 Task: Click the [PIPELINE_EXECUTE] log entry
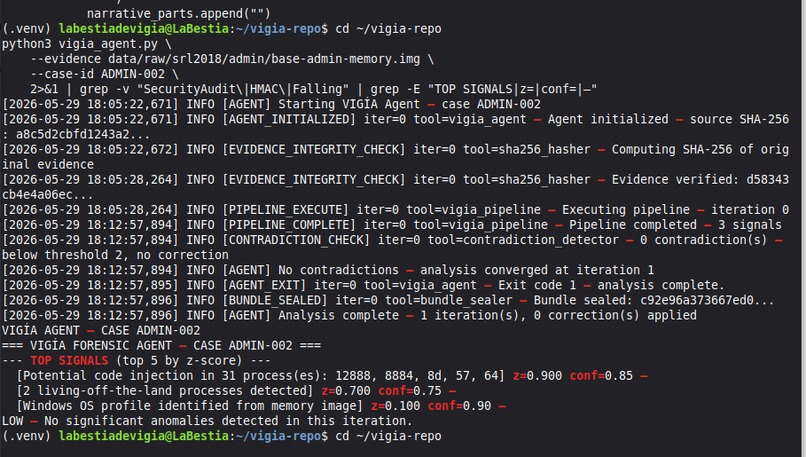point(395,209)
